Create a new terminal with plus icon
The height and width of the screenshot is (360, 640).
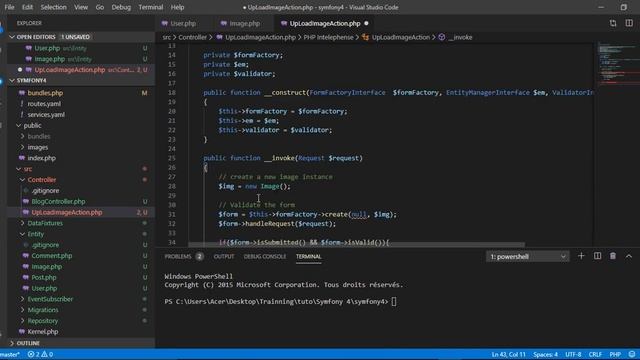pyautogui.click(x=581, y=256)
